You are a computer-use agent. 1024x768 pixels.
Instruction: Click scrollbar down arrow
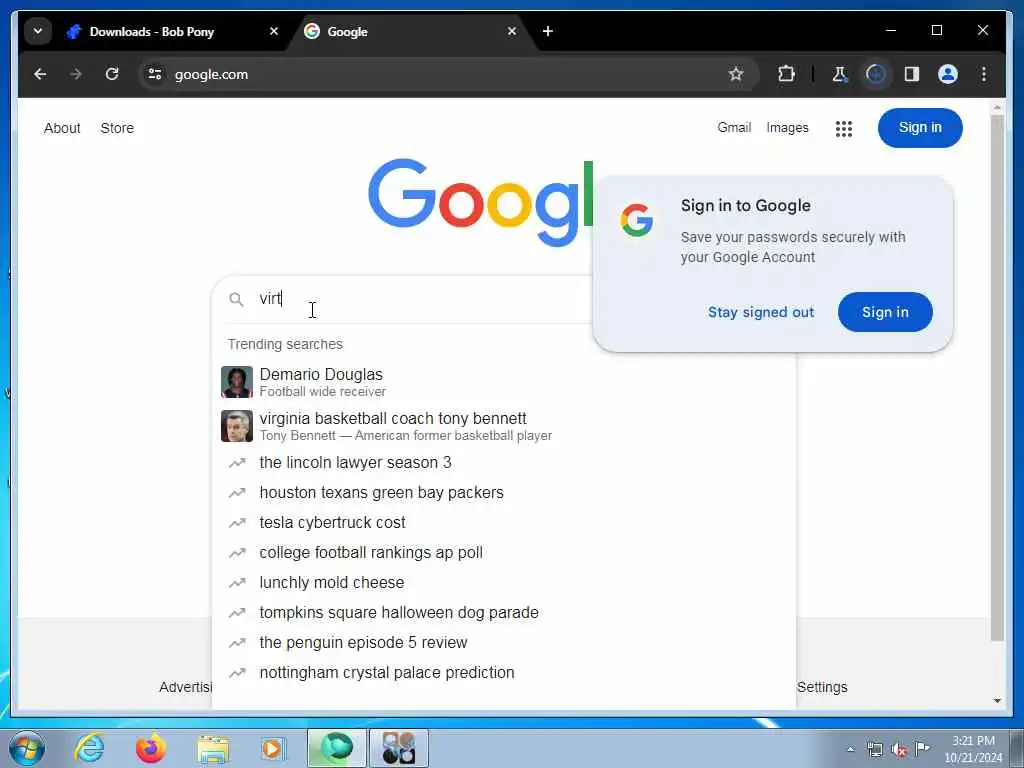click(x=997, y=701)
